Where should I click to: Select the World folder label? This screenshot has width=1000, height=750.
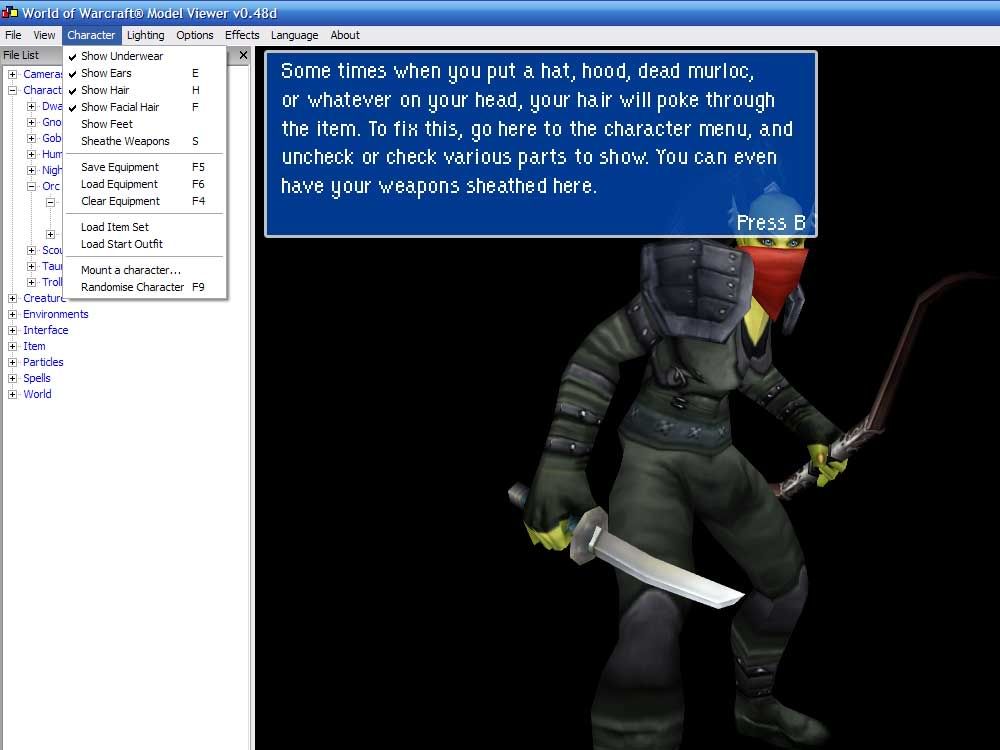click(38, 394)
